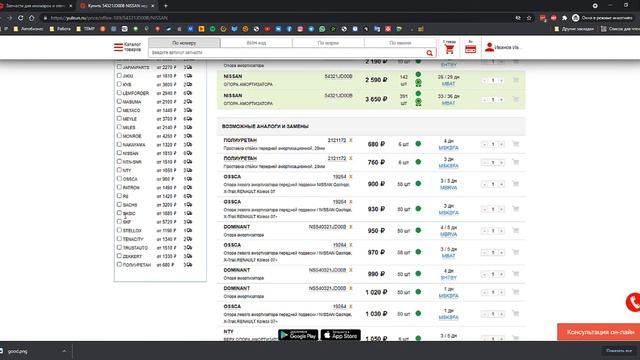Screen dimensions: 640x360
Task: Add the 970 ₽ OSSCA item to cart
Action: click(516, 252)
